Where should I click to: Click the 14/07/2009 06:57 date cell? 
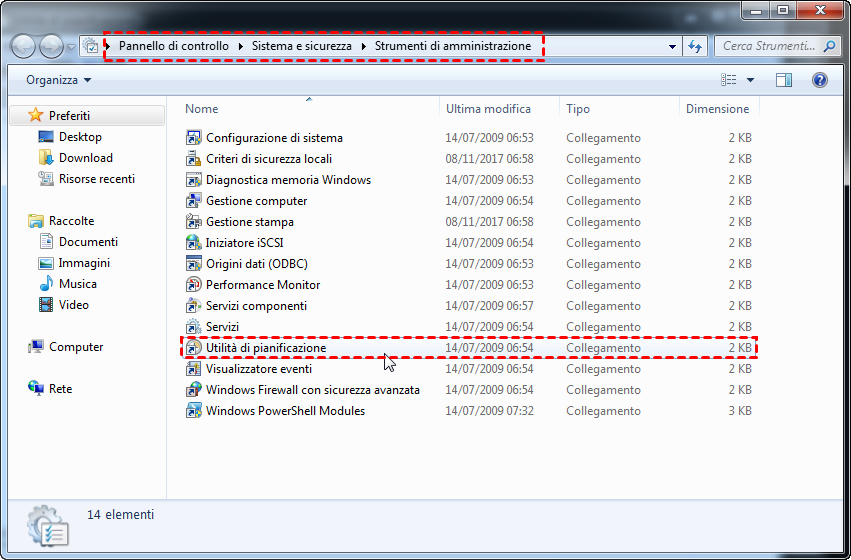pyautogui.click(x=490, y=306)
